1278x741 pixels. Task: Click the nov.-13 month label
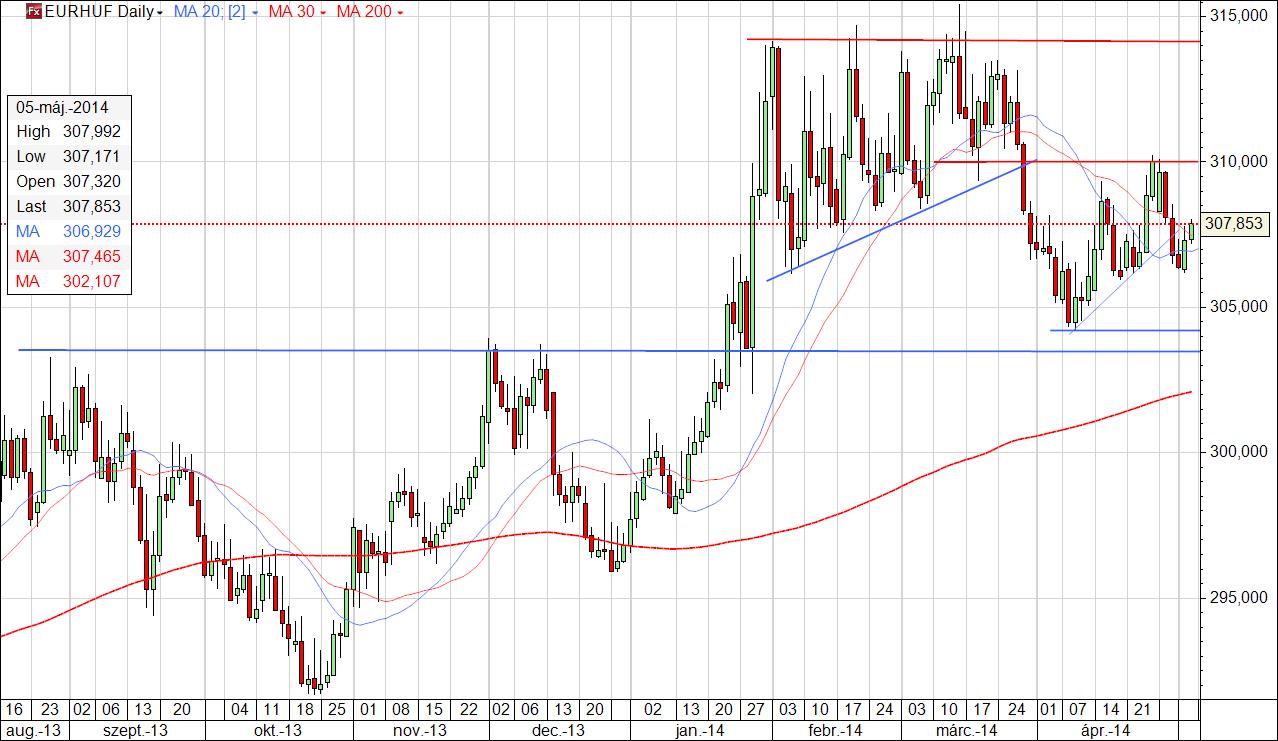coord(419,731)
